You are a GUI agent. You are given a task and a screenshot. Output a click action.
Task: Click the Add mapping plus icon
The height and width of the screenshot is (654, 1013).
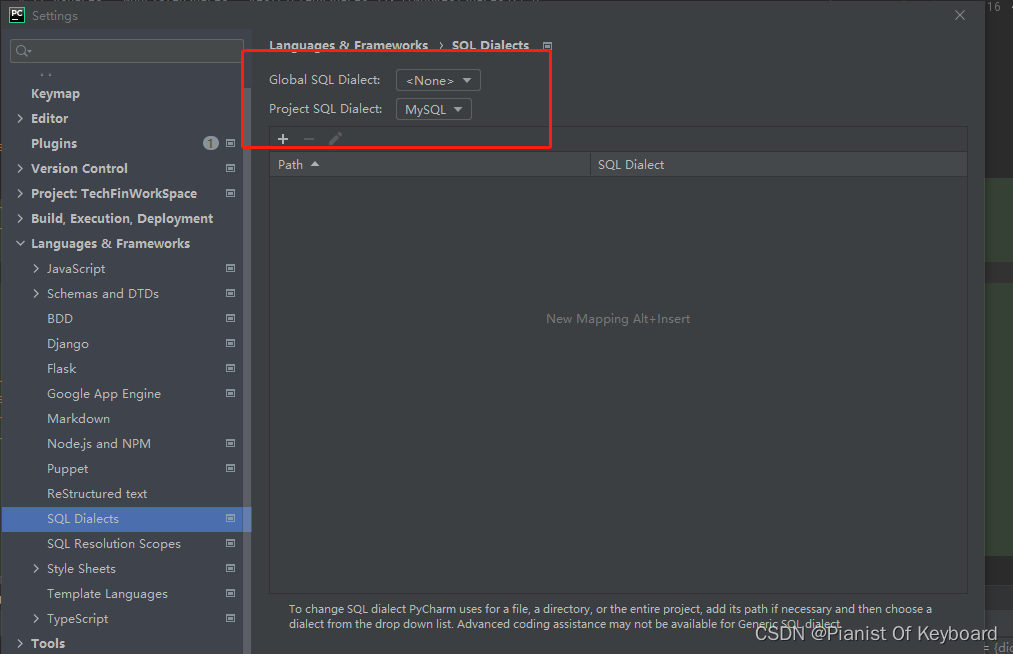pos(282,139)
